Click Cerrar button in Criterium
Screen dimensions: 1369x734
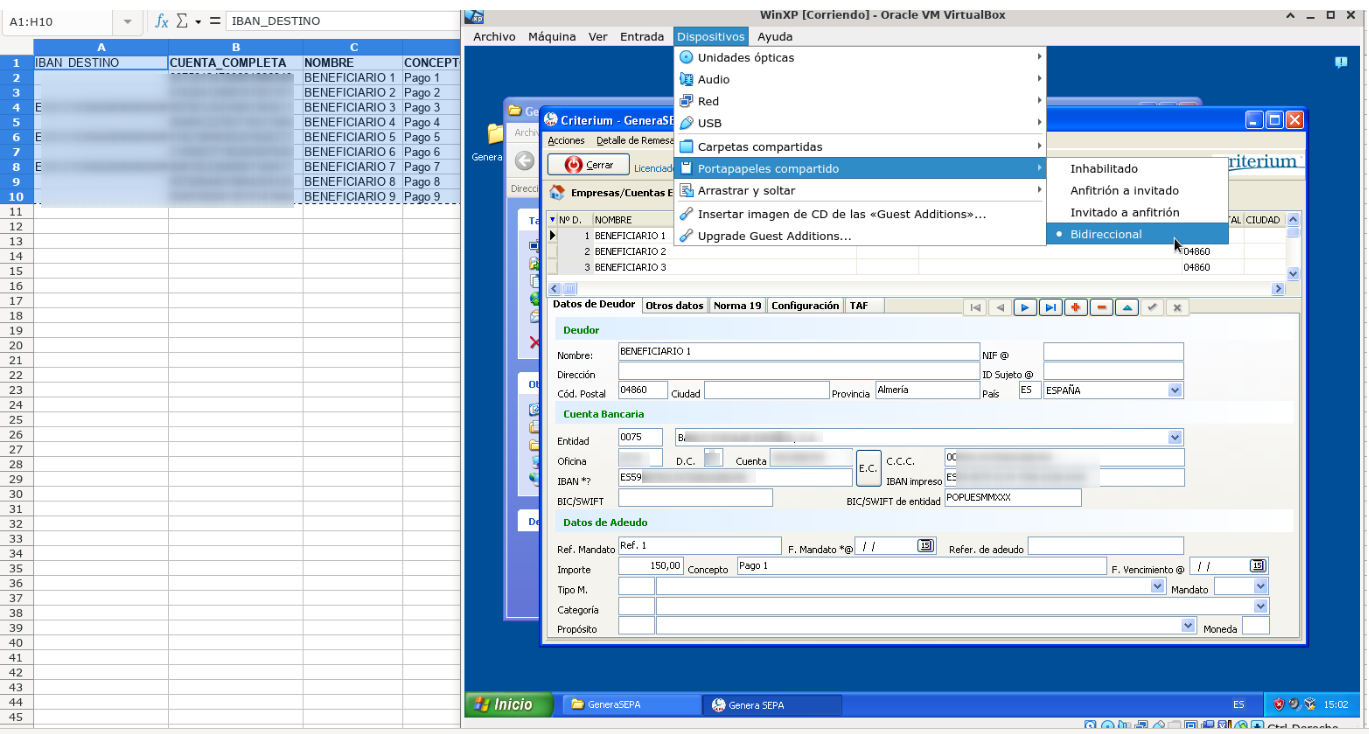tap(589, 165)
